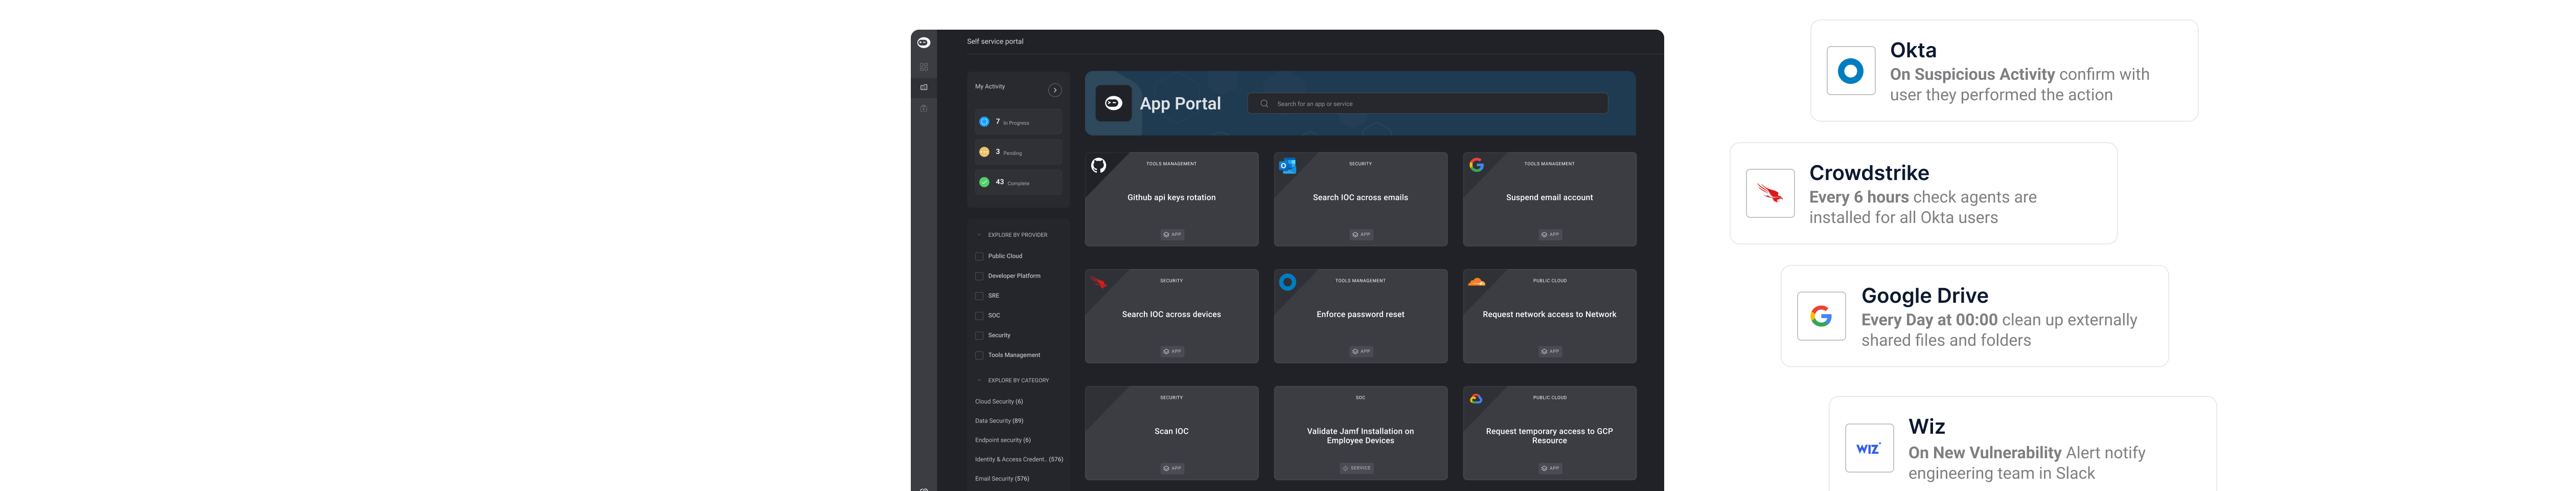Viewport: 2576px width, 491px height.
Task: Click the sidebar icon below the monitor icon
Action: pyautogui.click(x=923, y=108)
